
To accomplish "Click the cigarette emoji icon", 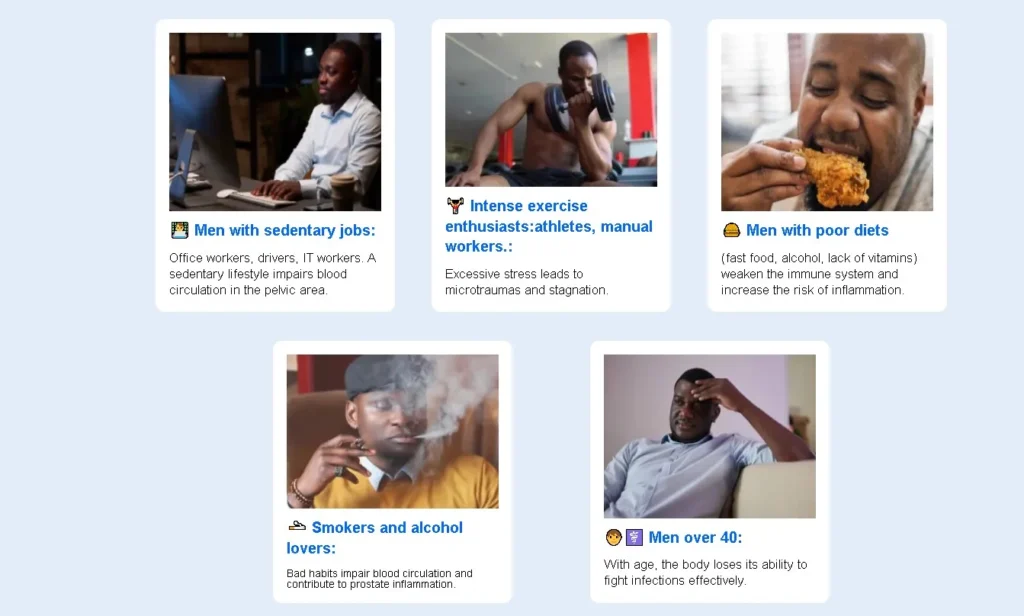I will pos(297,526).
